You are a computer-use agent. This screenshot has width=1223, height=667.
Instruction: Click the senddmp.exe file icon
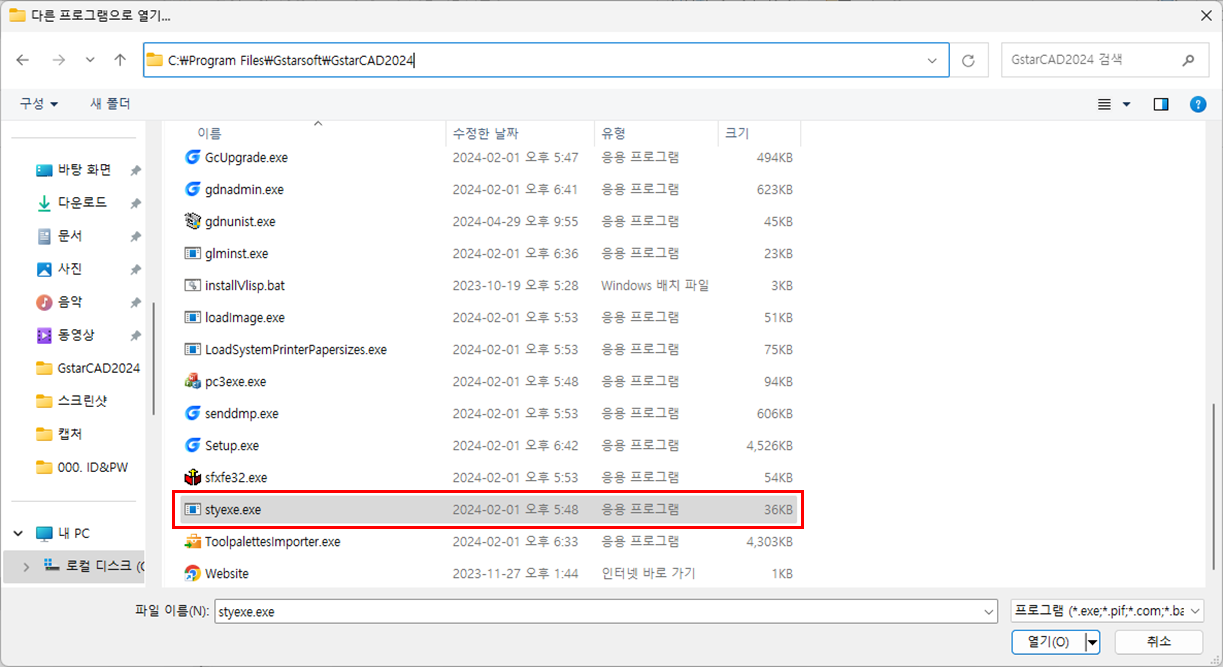[x=194, y=413]
